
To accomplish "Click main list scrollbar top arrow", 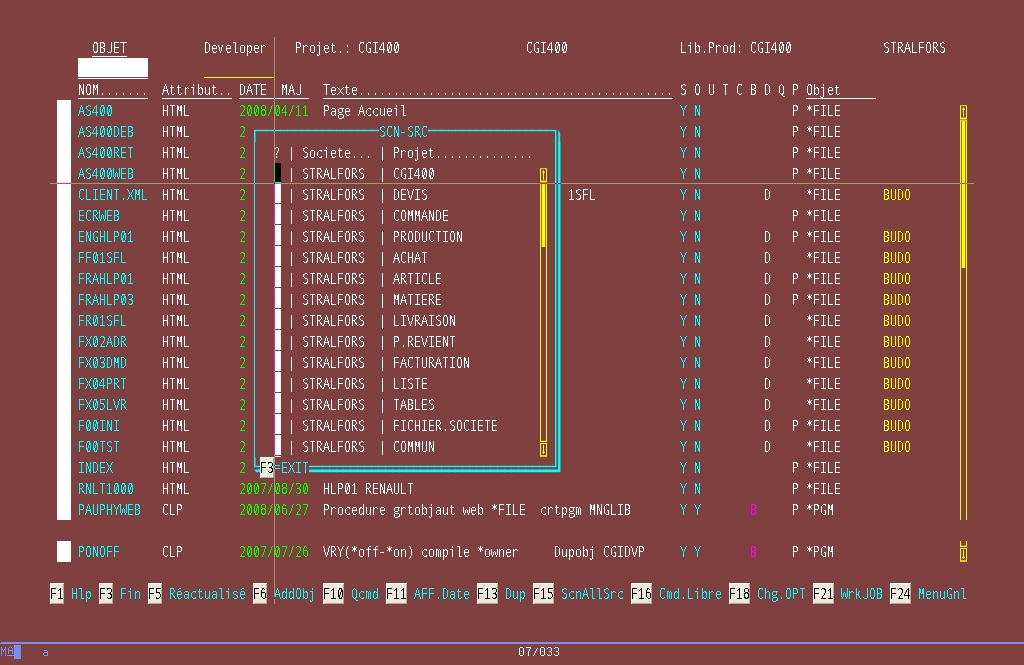I will click(x=963, y=112).
